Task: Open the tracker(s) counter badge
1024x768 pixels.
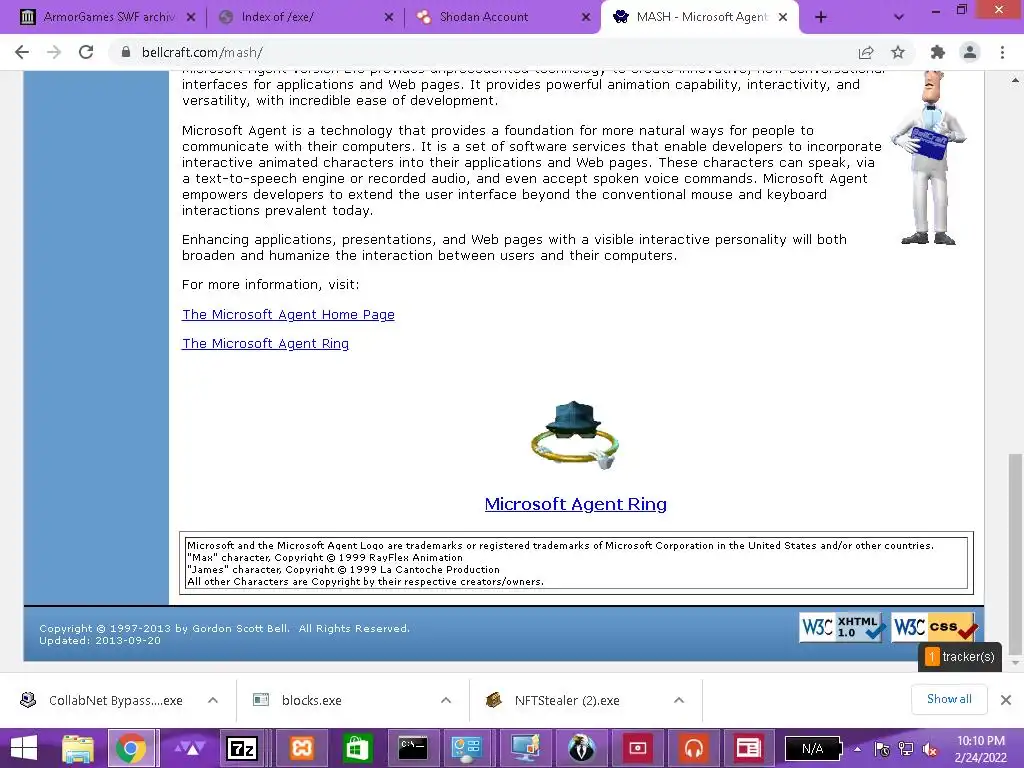Action: 959,657
